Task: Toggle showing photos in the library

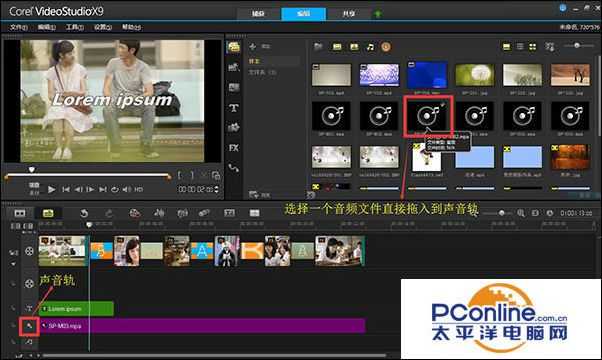Action: [354, 47]
